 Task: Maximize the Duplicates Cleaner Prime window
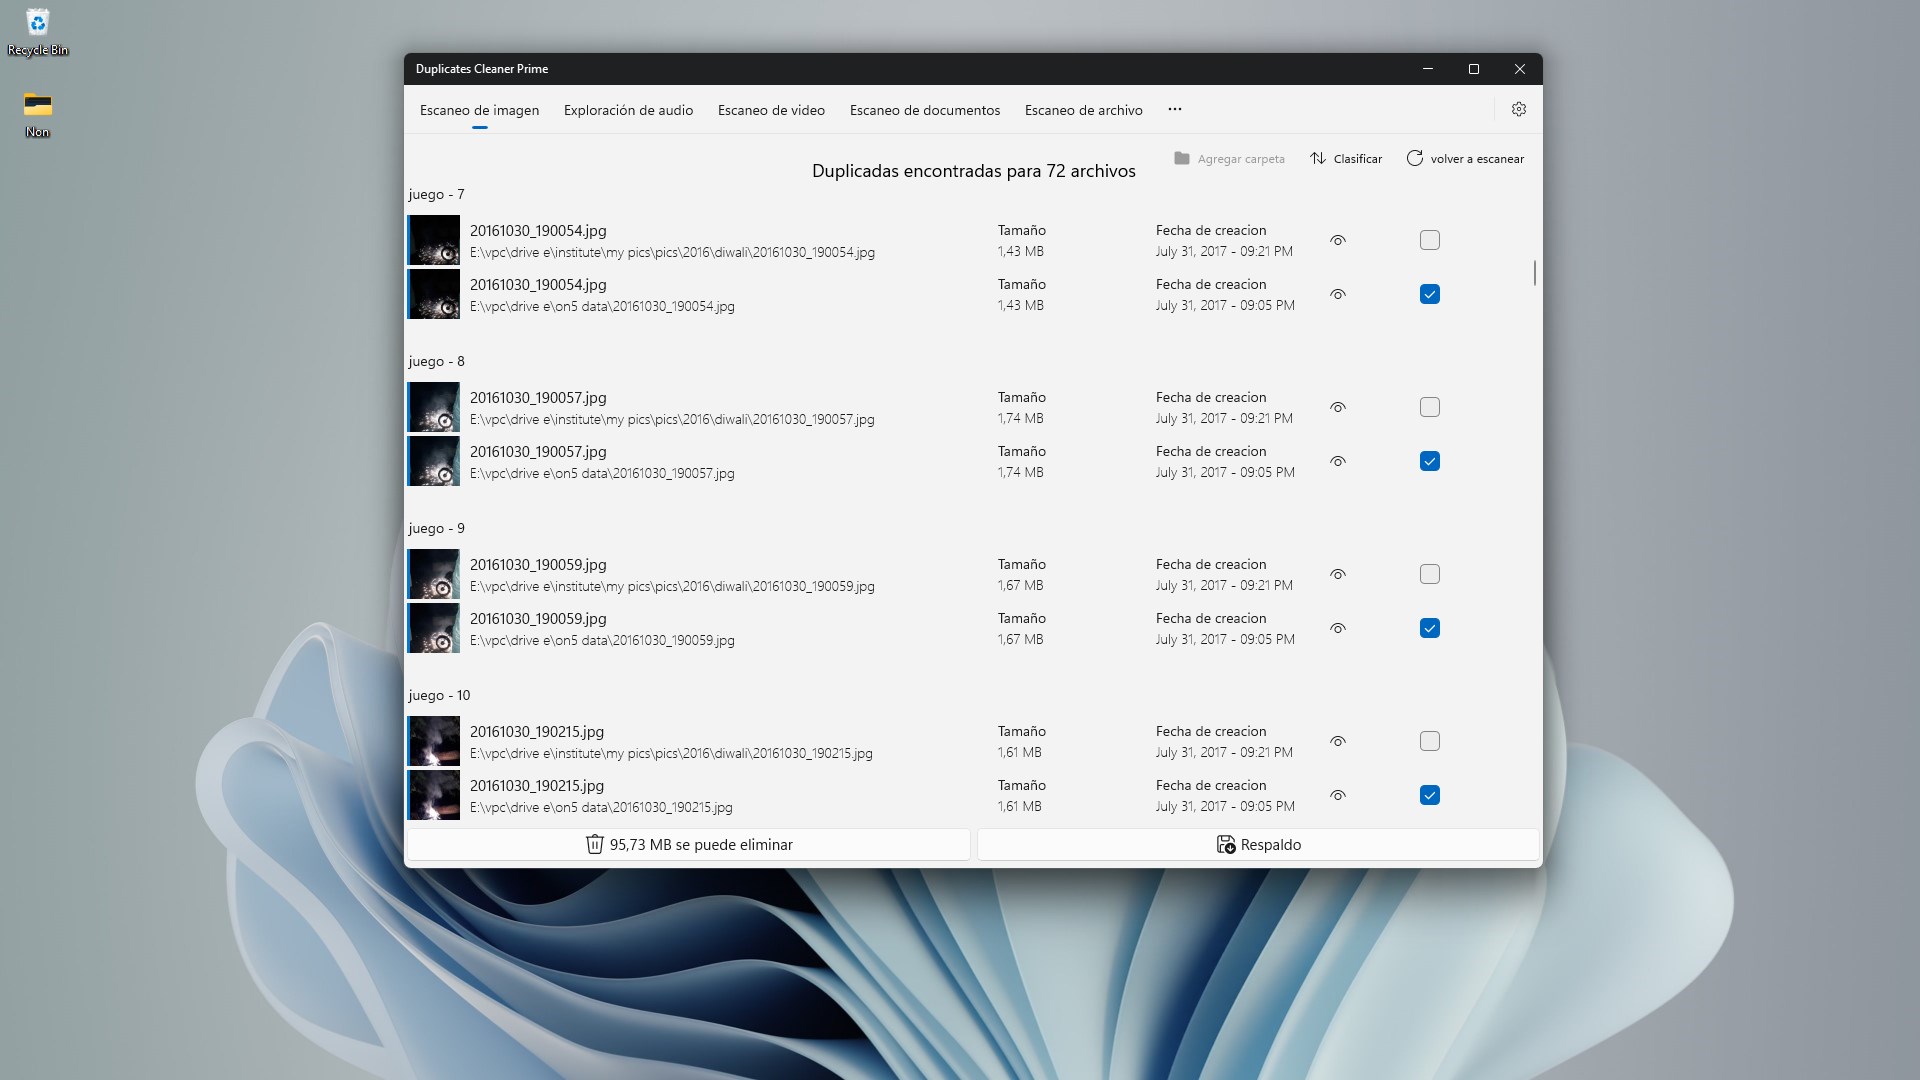point(1473,69)
